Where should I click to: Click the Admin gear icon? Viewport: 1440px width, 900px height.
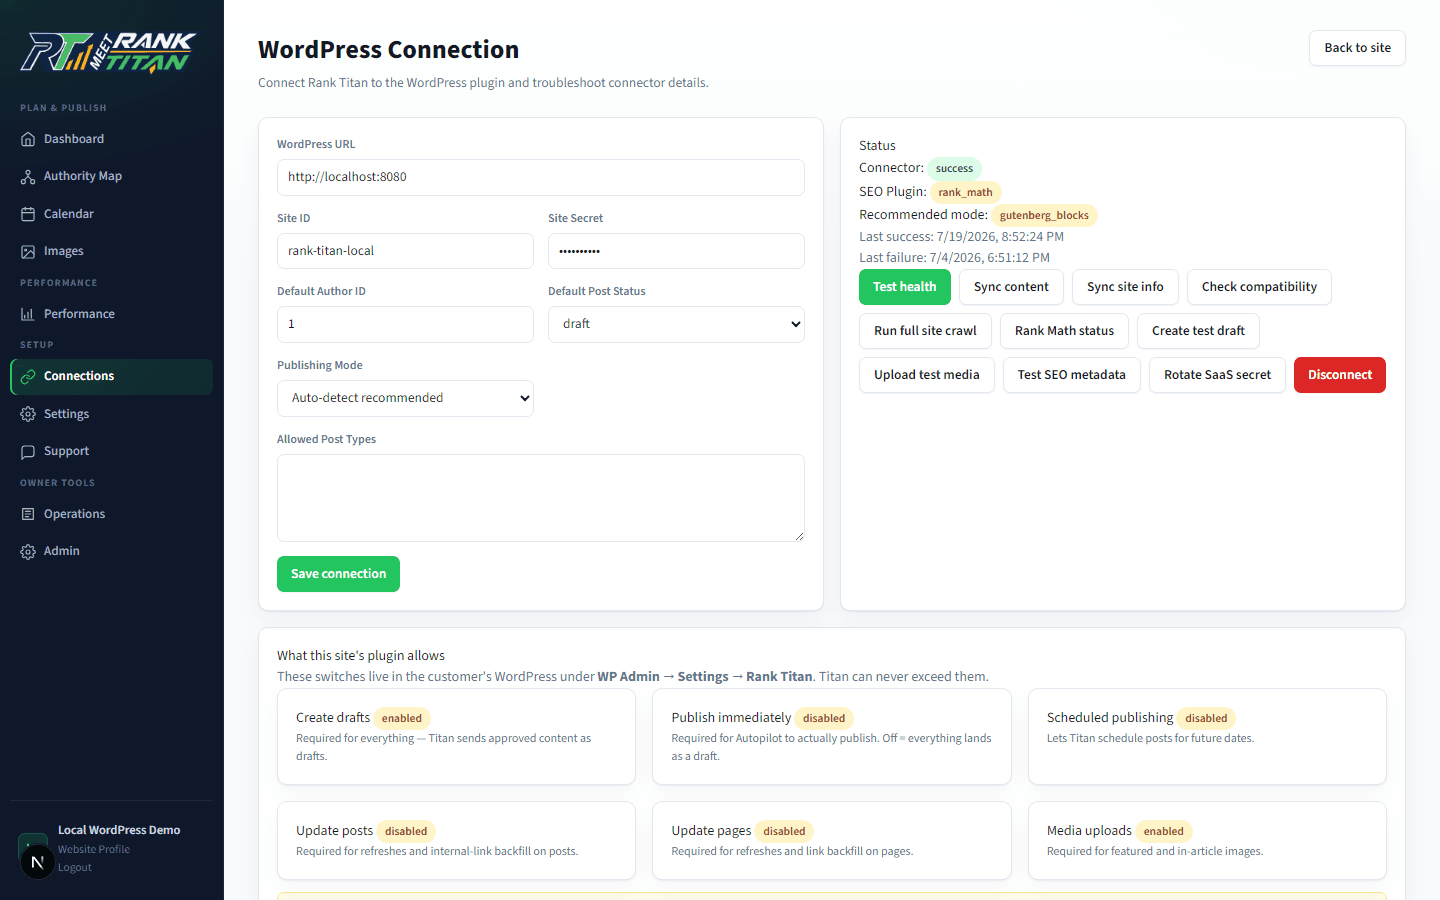pos(28,551)
